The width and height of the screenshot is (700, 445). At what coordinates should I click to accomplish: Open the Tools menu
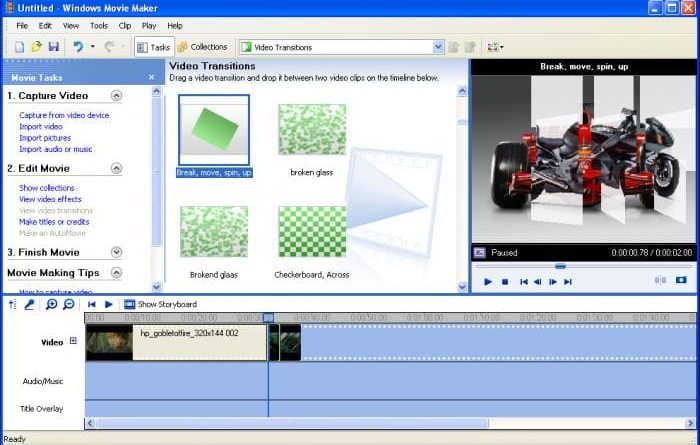(99, 26)
